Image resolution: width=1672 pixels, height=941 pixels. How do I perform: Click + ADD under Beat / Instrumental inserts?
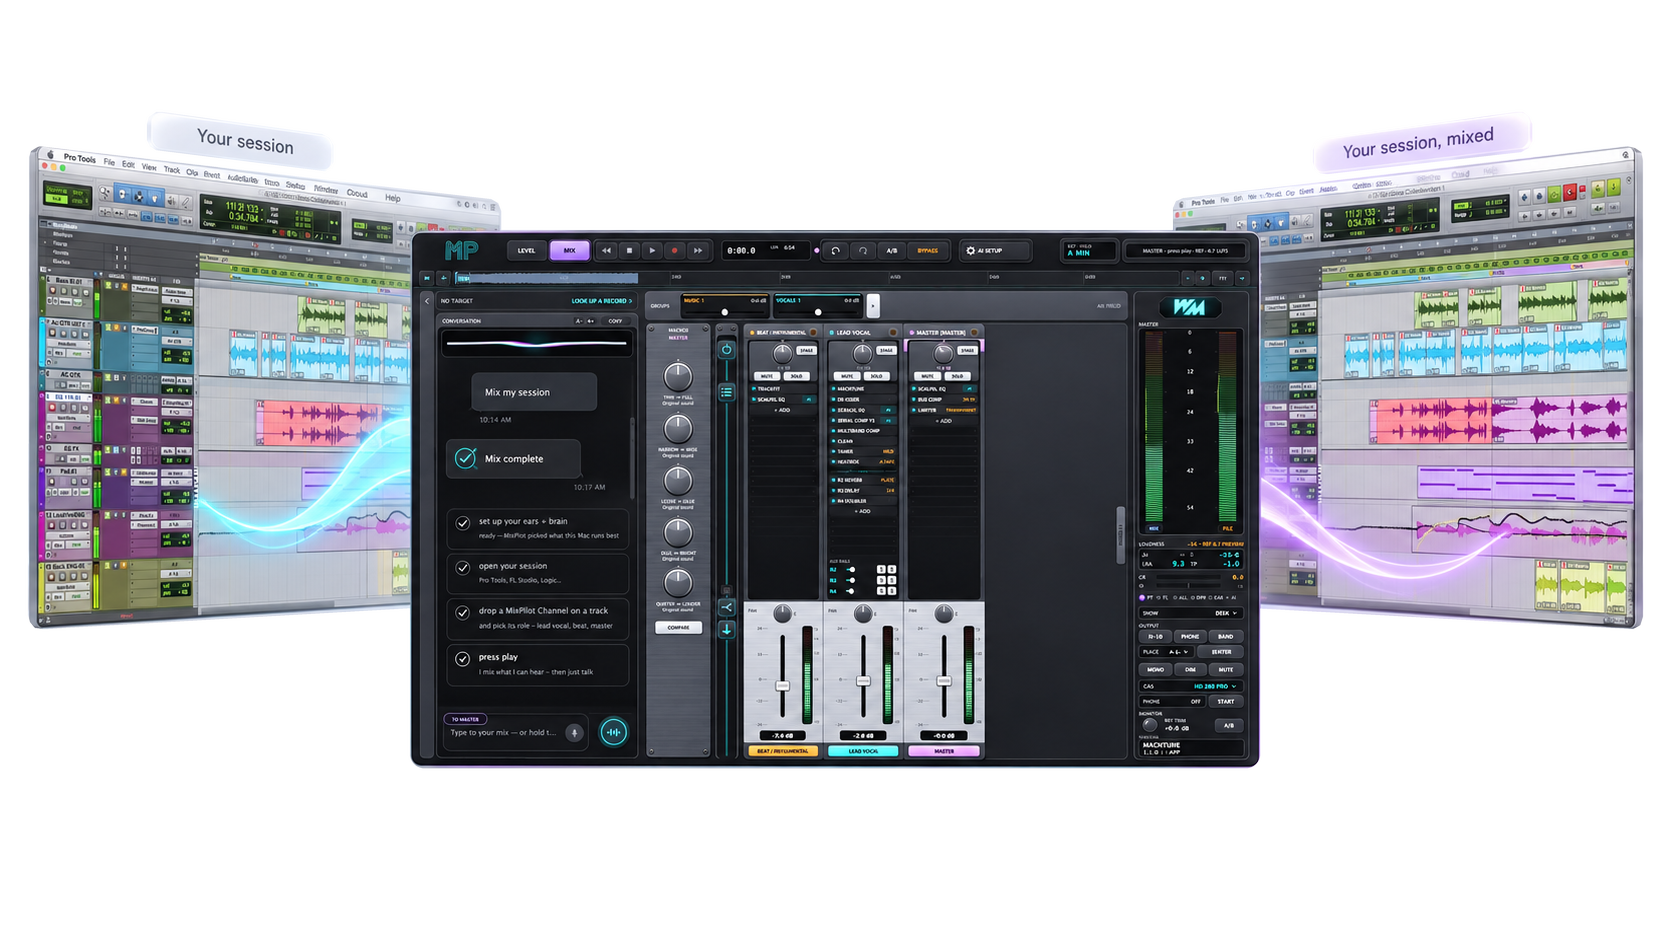tap(783, 410)
